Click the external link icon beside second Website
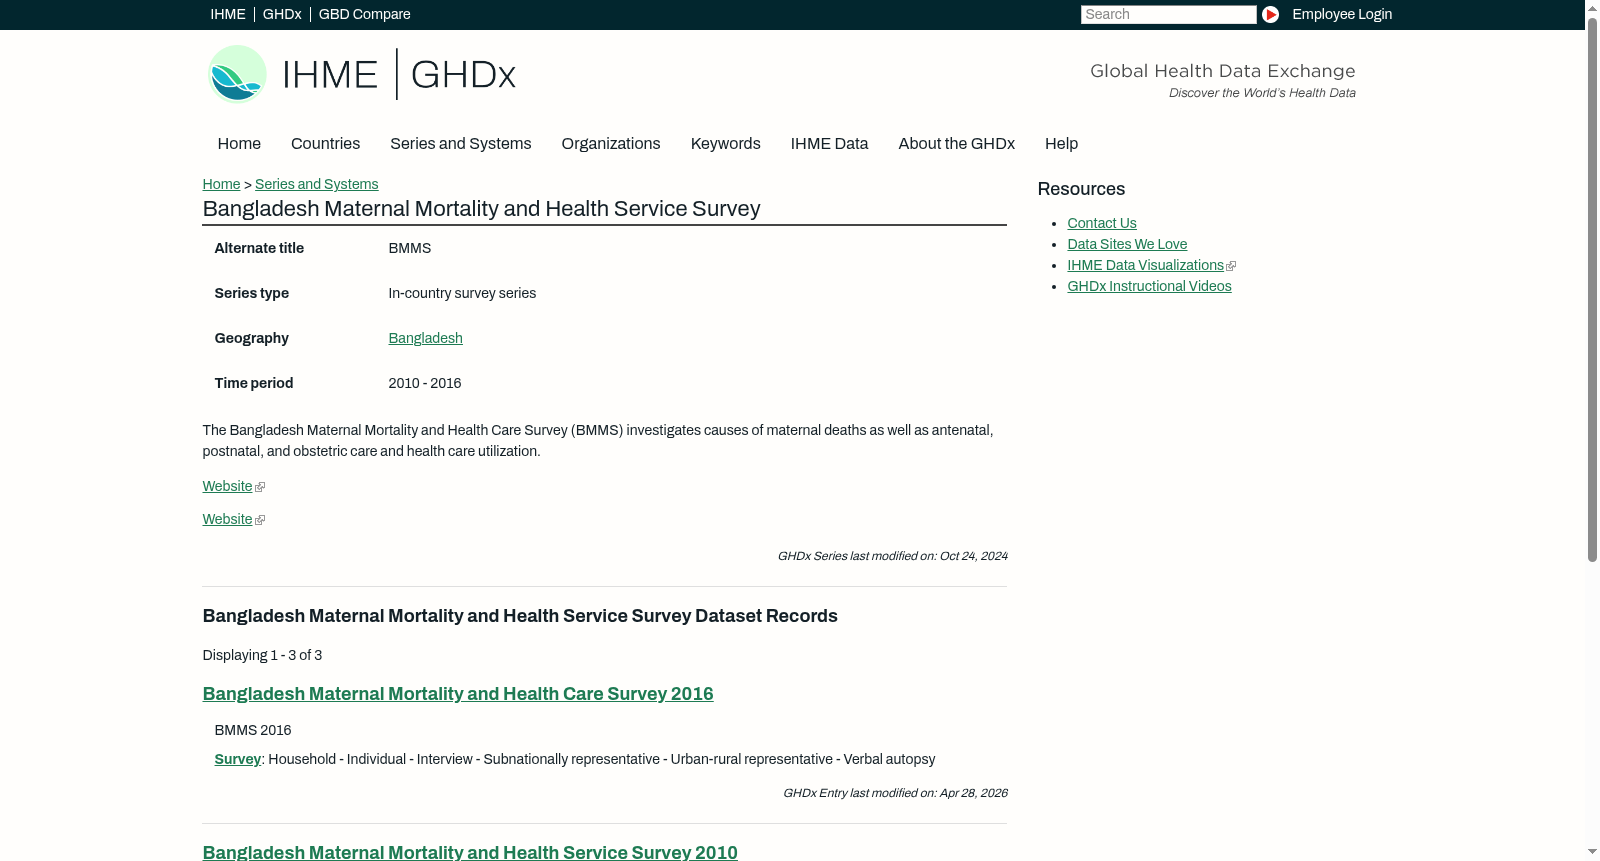The height and width of the screenshot is (861, 1600). click(x=260, y=520)
